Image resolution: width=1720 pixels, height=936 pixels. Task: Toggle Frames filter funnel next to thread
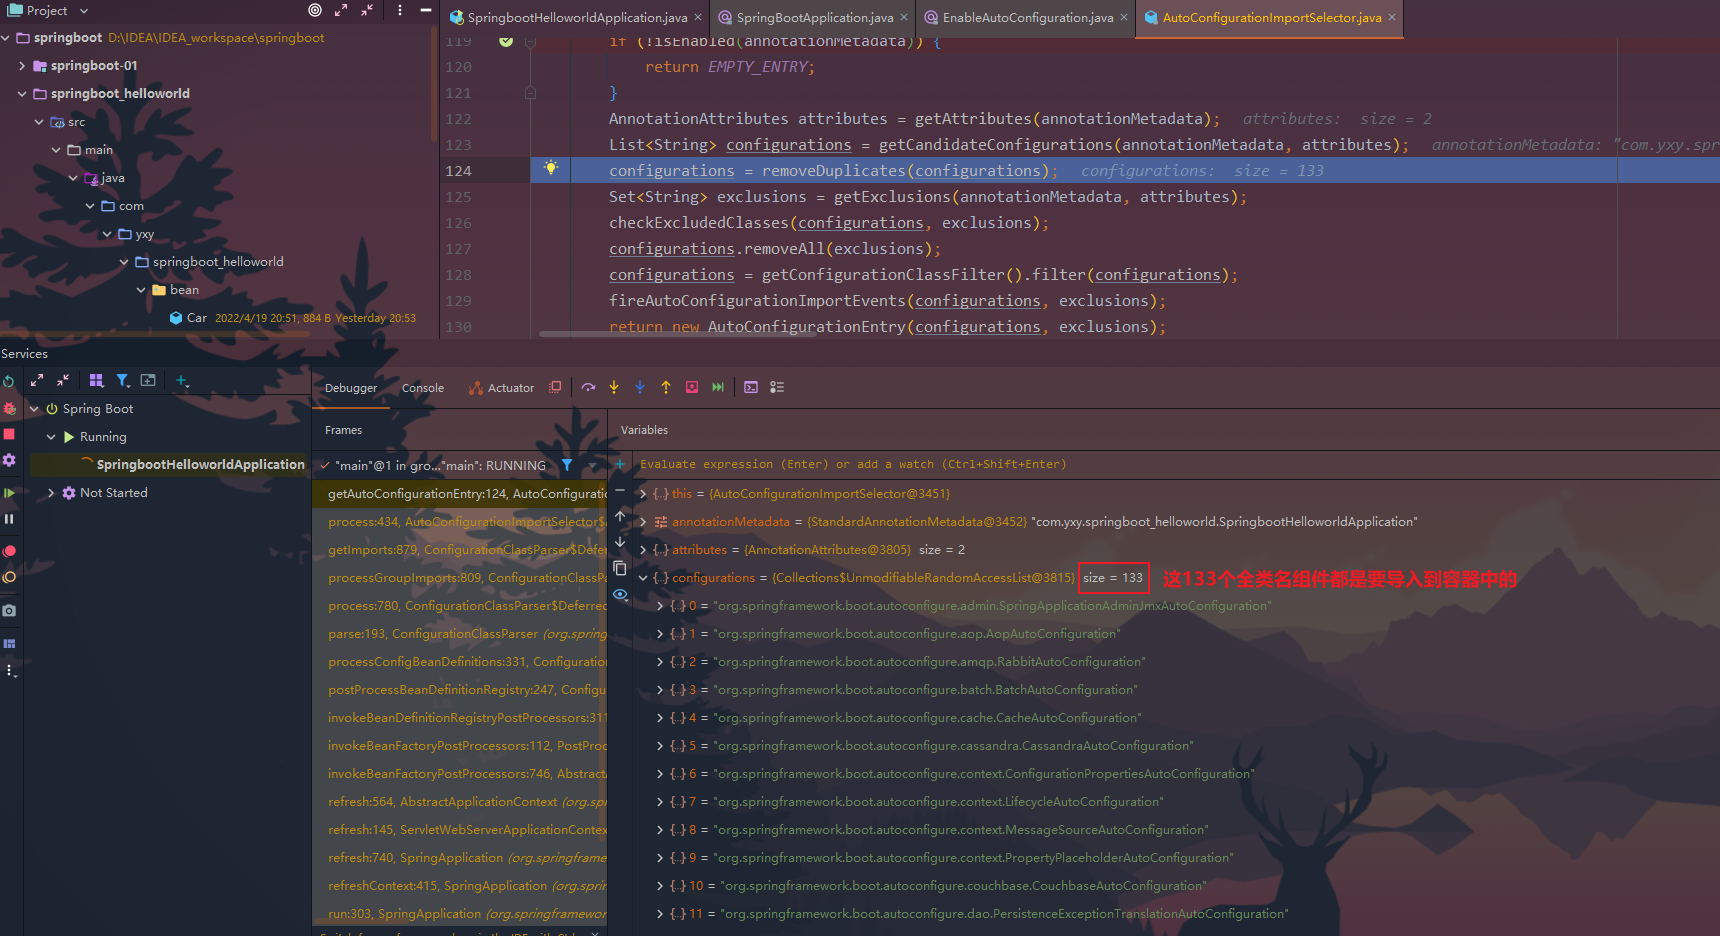pyautogui.click(x=567, y=465)
